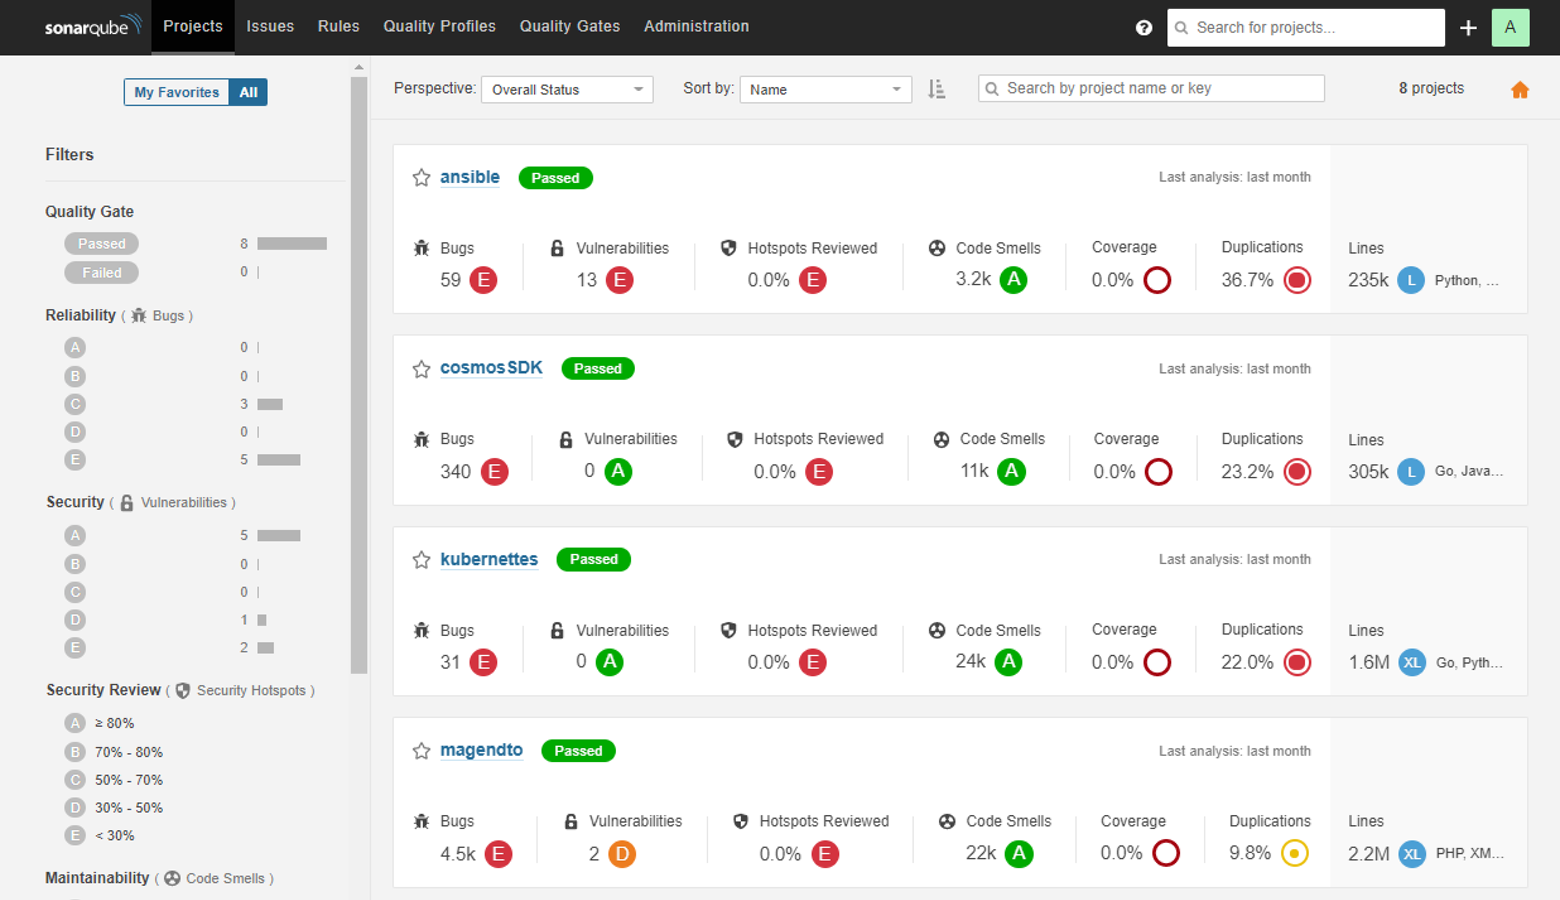This screenshot has width=1560, height=900.
Task: Open the Perspective dropdown
Action: [566, 89]
